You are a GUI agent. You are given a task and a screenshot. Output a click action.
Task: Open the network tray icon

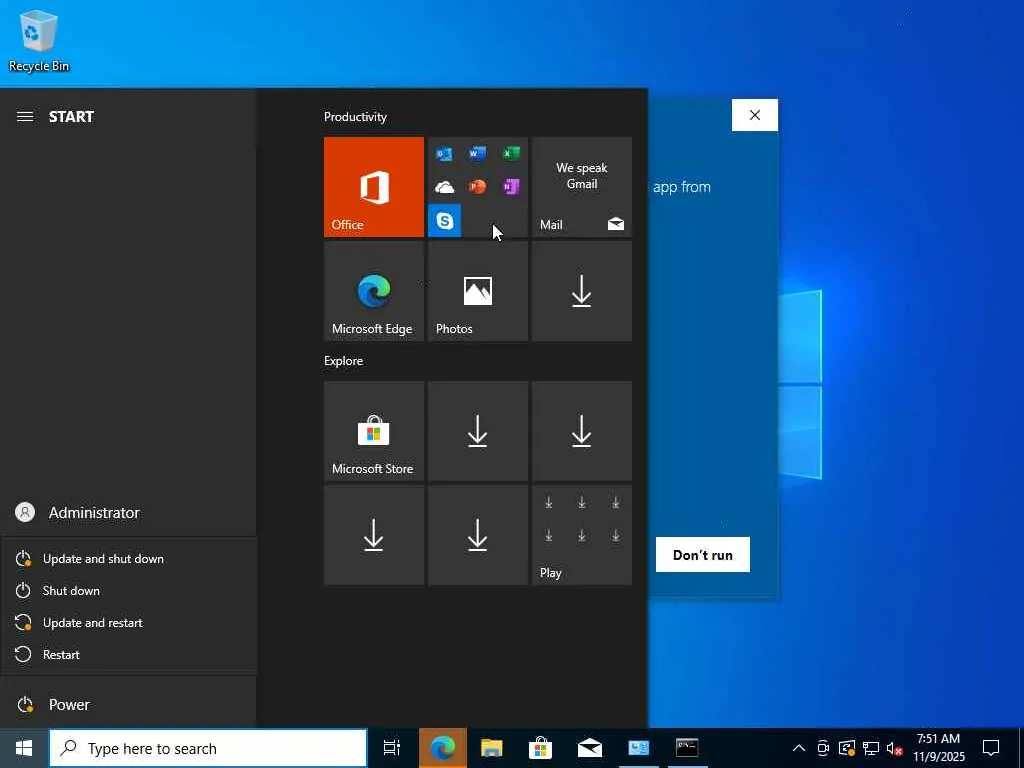coord(871,748)
